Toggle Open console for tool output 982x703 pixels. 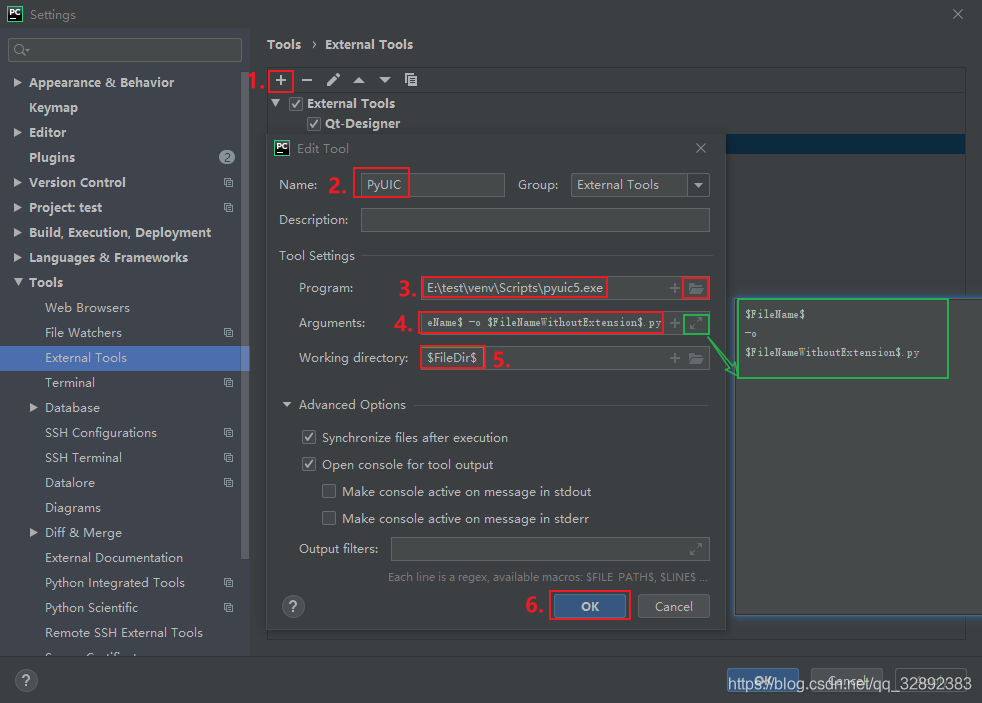(309, 465)
